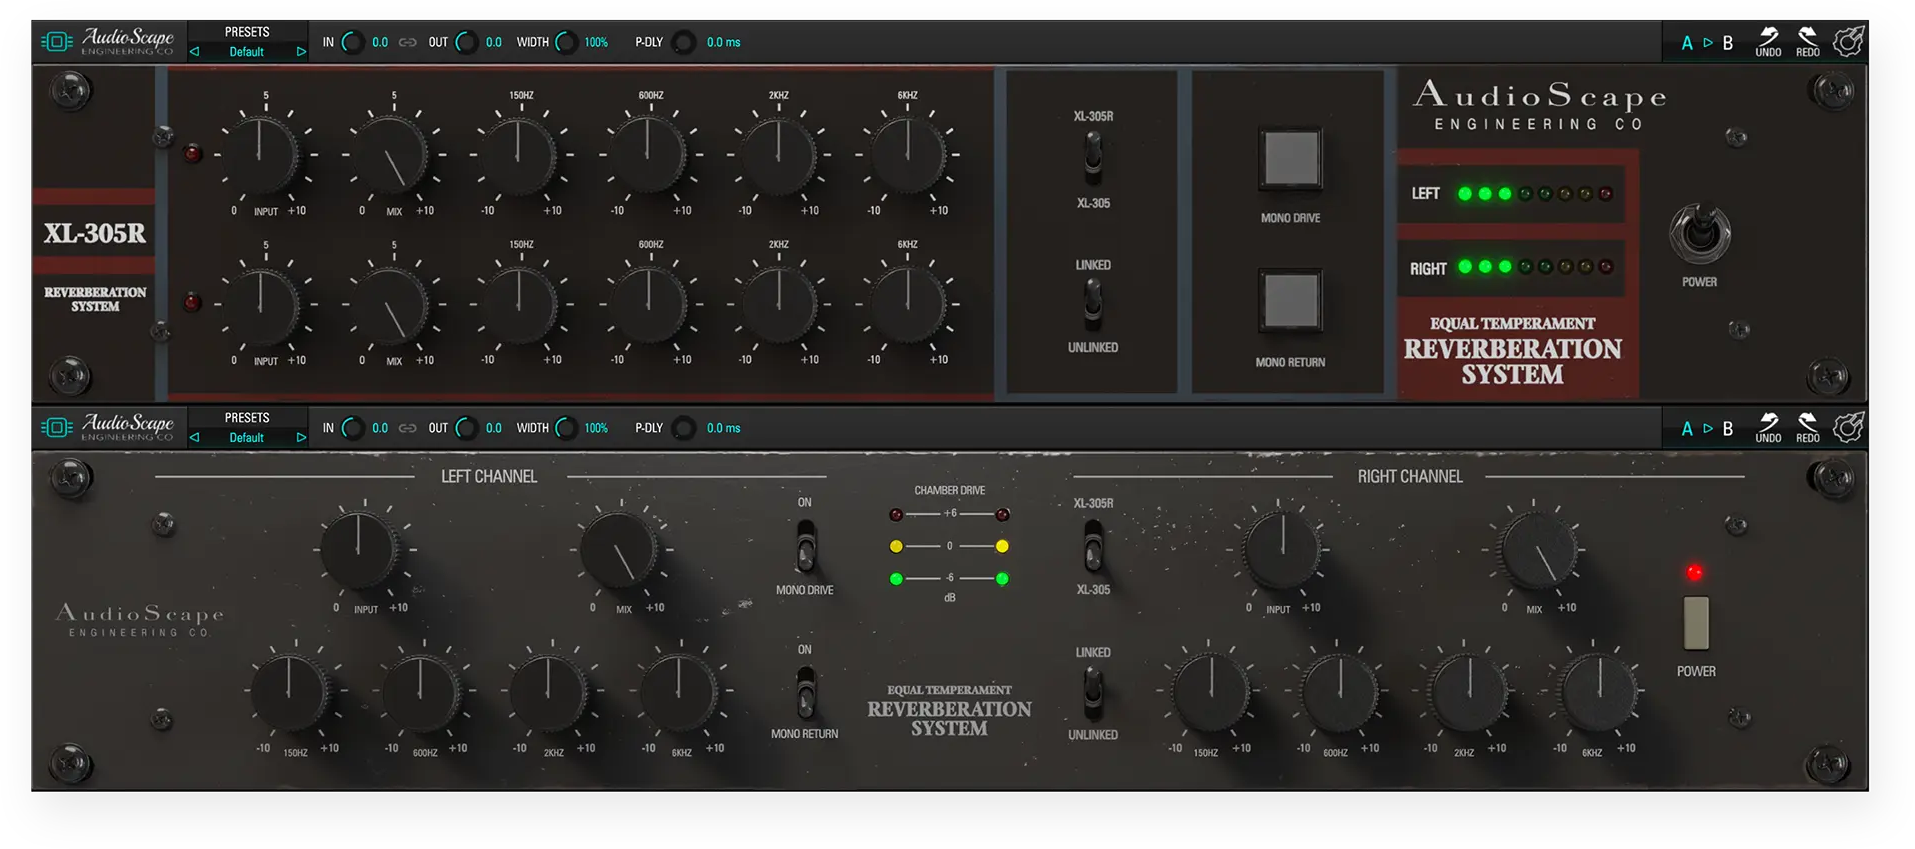The height and width of the screenshot is (849, 1915).
Task: Toggle MONO DRIVE switch on bottom unit
Action: click(805, 546)
